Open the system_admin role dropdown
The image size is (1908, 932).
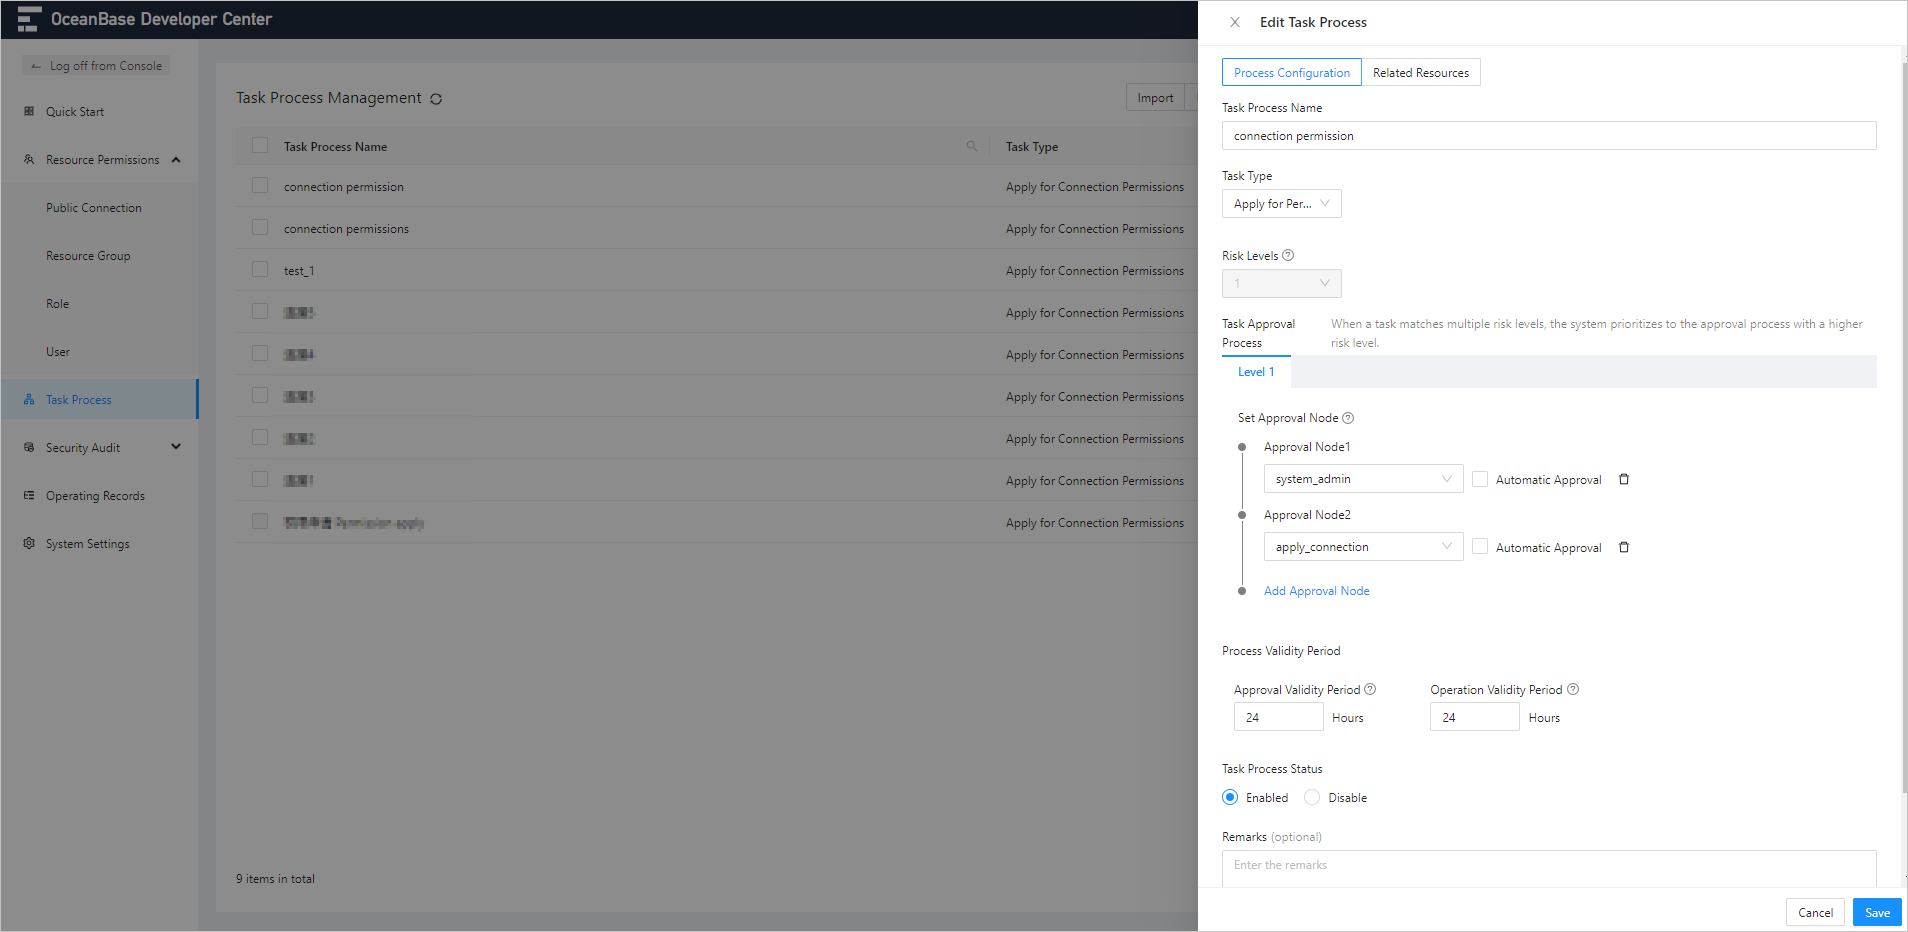[1362, 479]
